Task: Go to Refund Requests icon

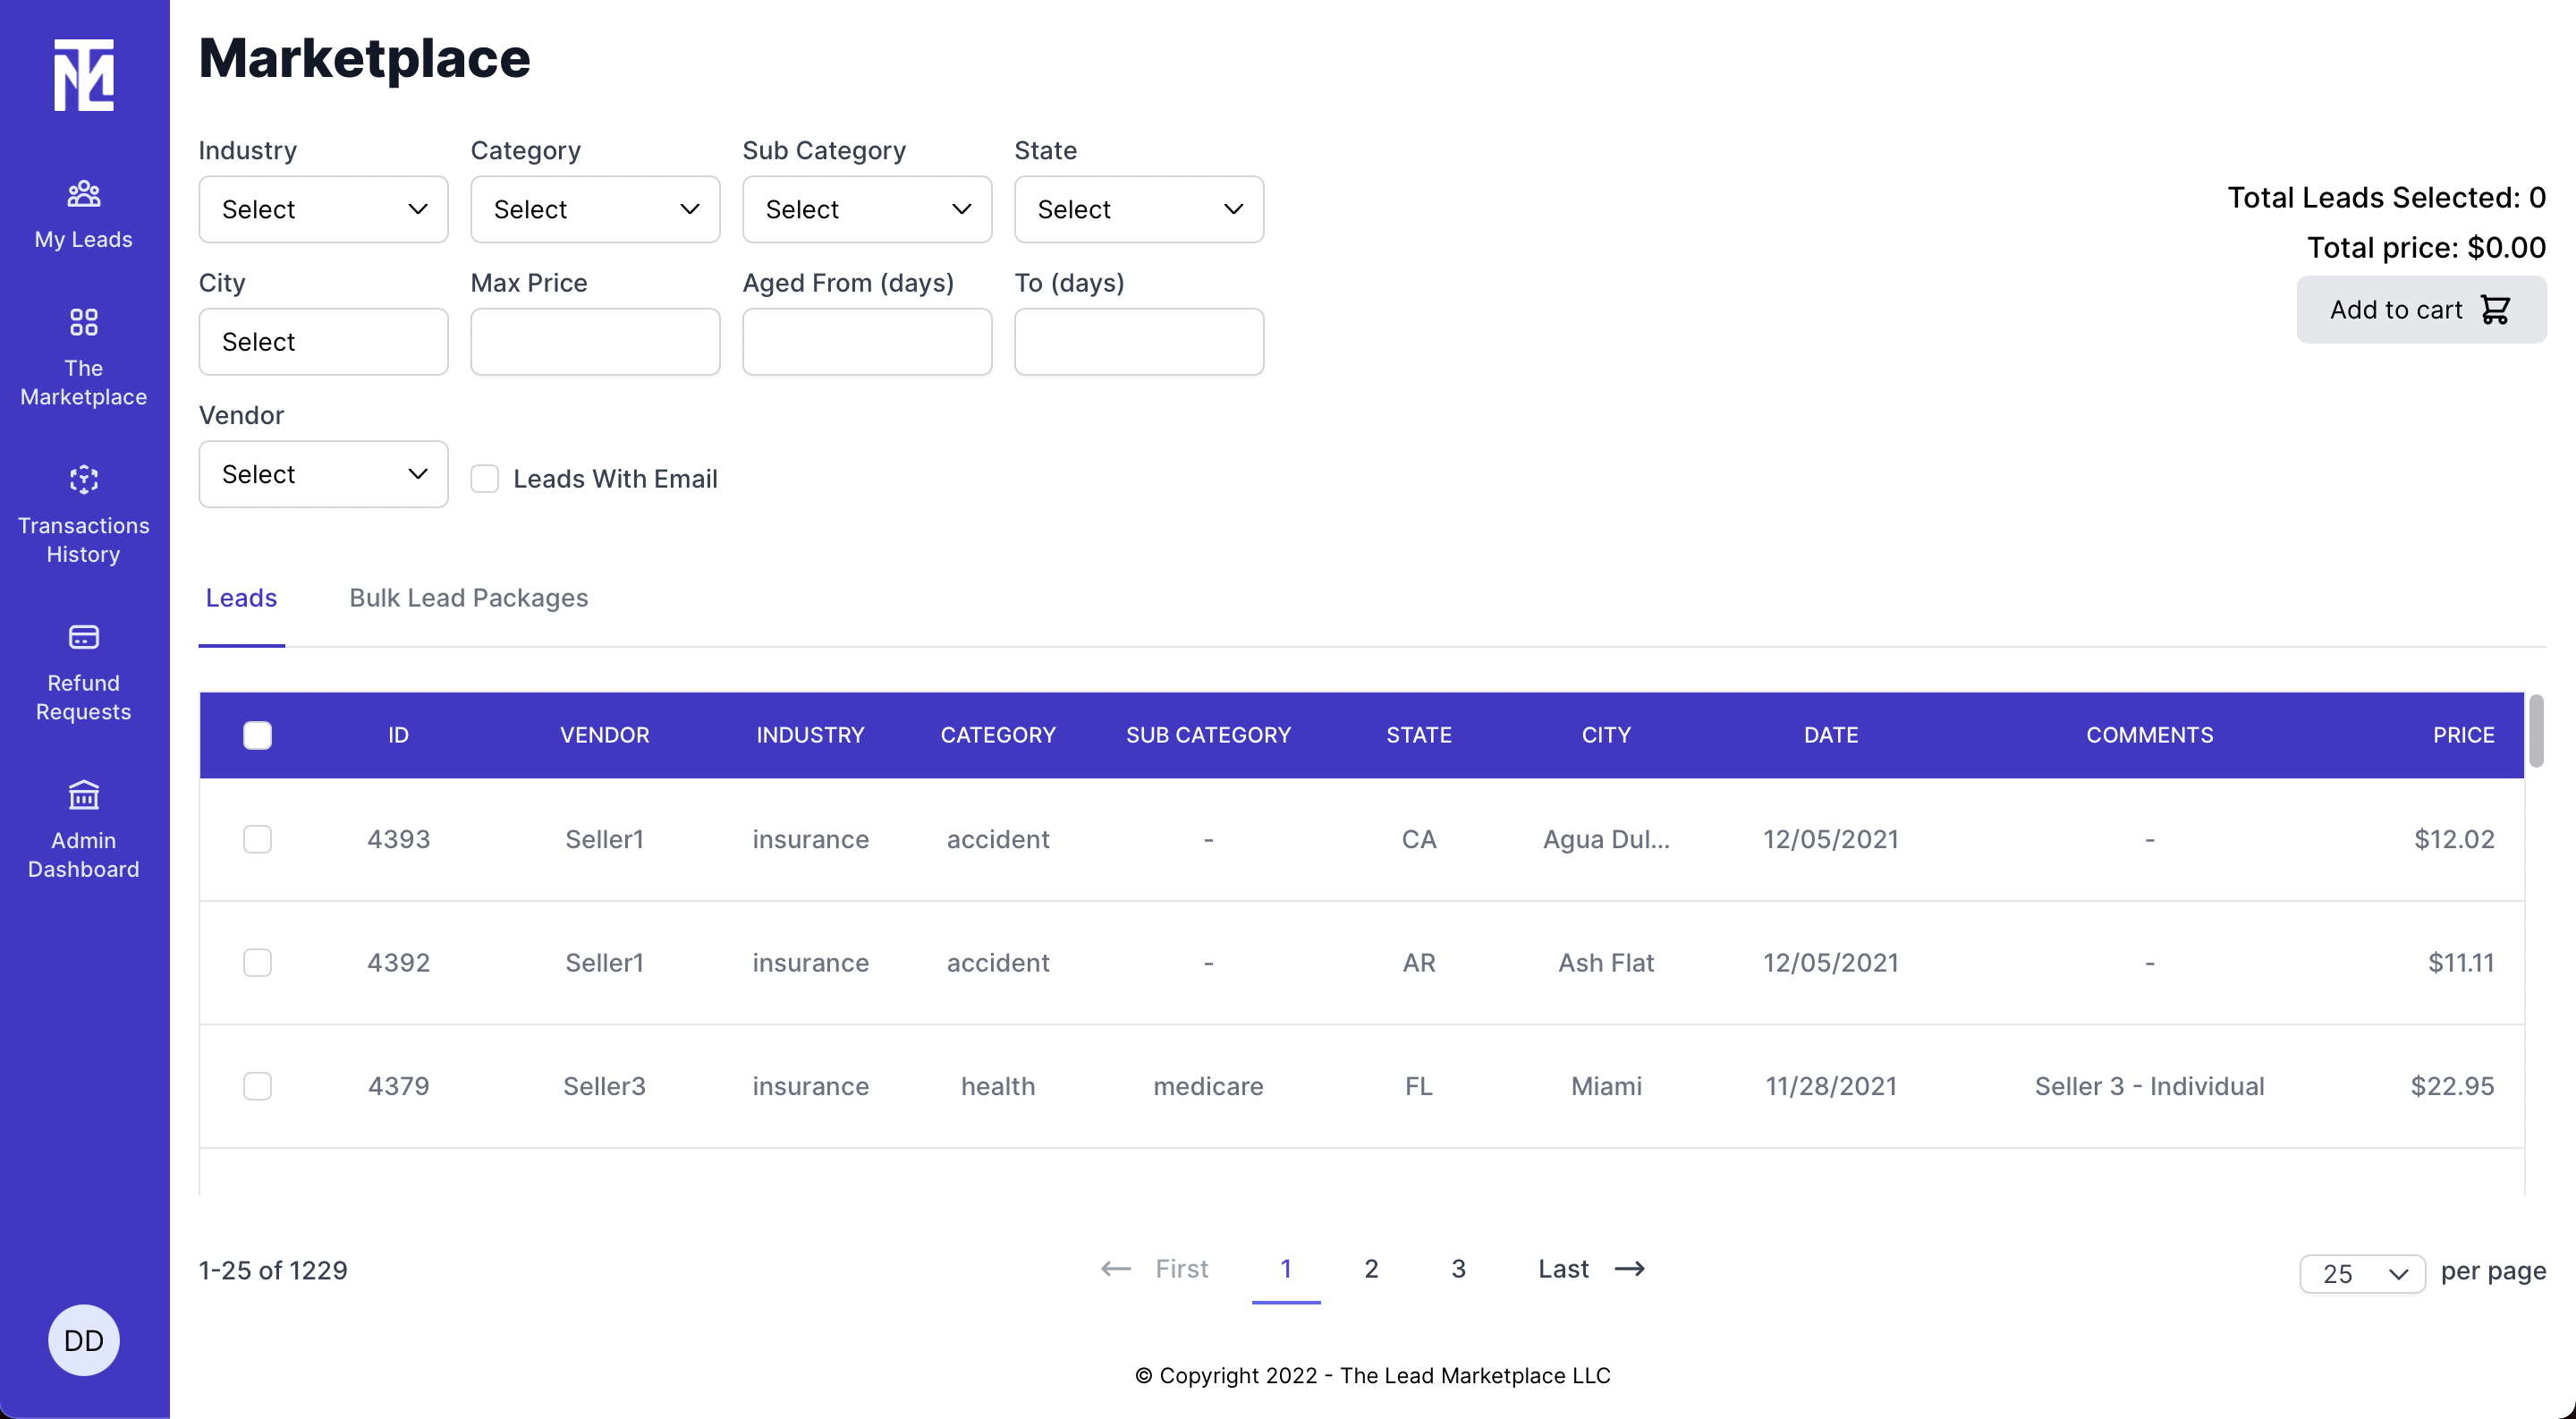Action: (83, 637)
